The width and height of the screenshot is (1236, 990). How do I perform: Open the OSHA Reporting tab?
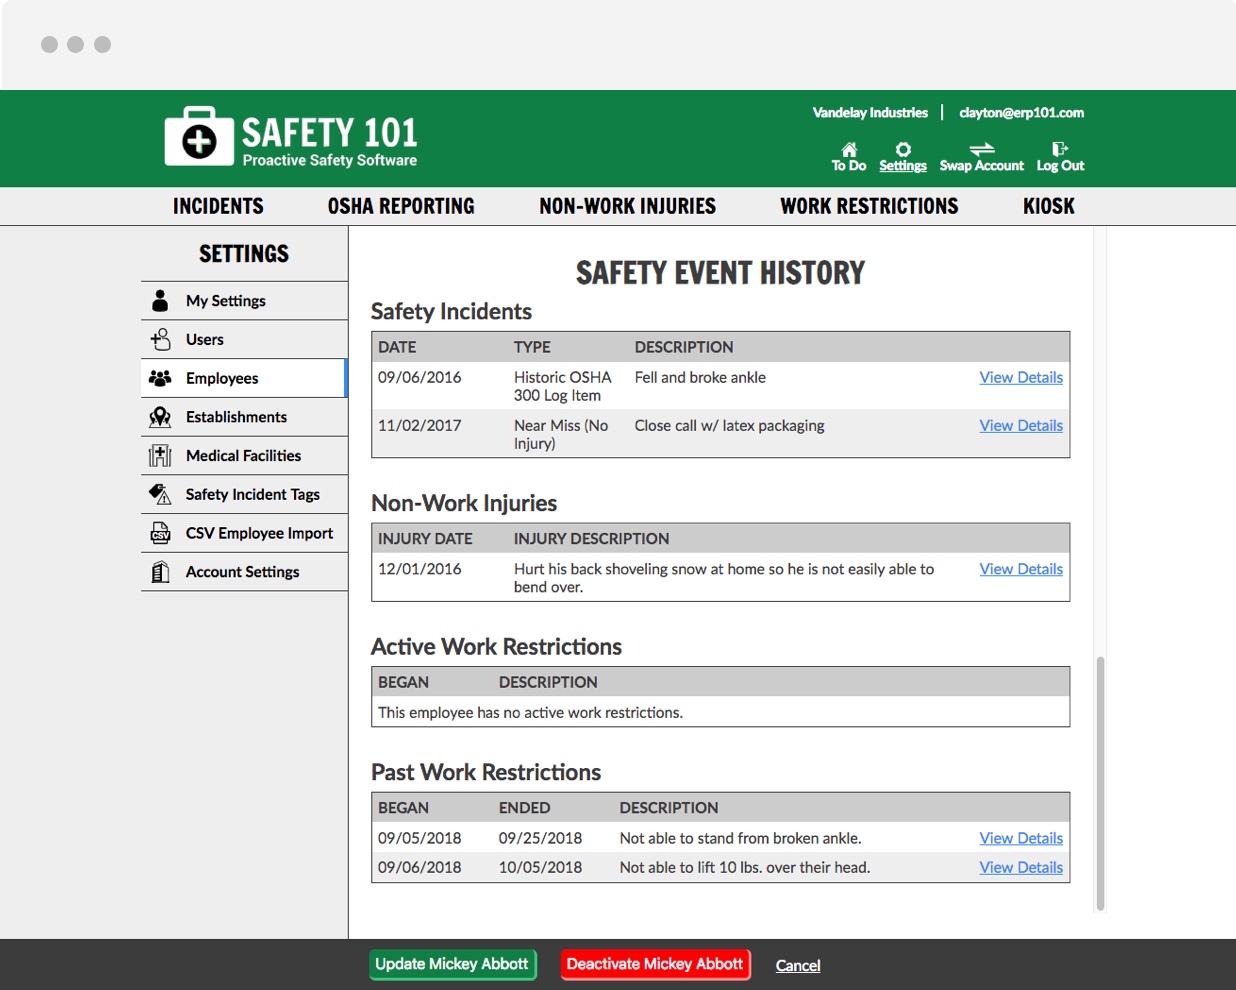401,206
